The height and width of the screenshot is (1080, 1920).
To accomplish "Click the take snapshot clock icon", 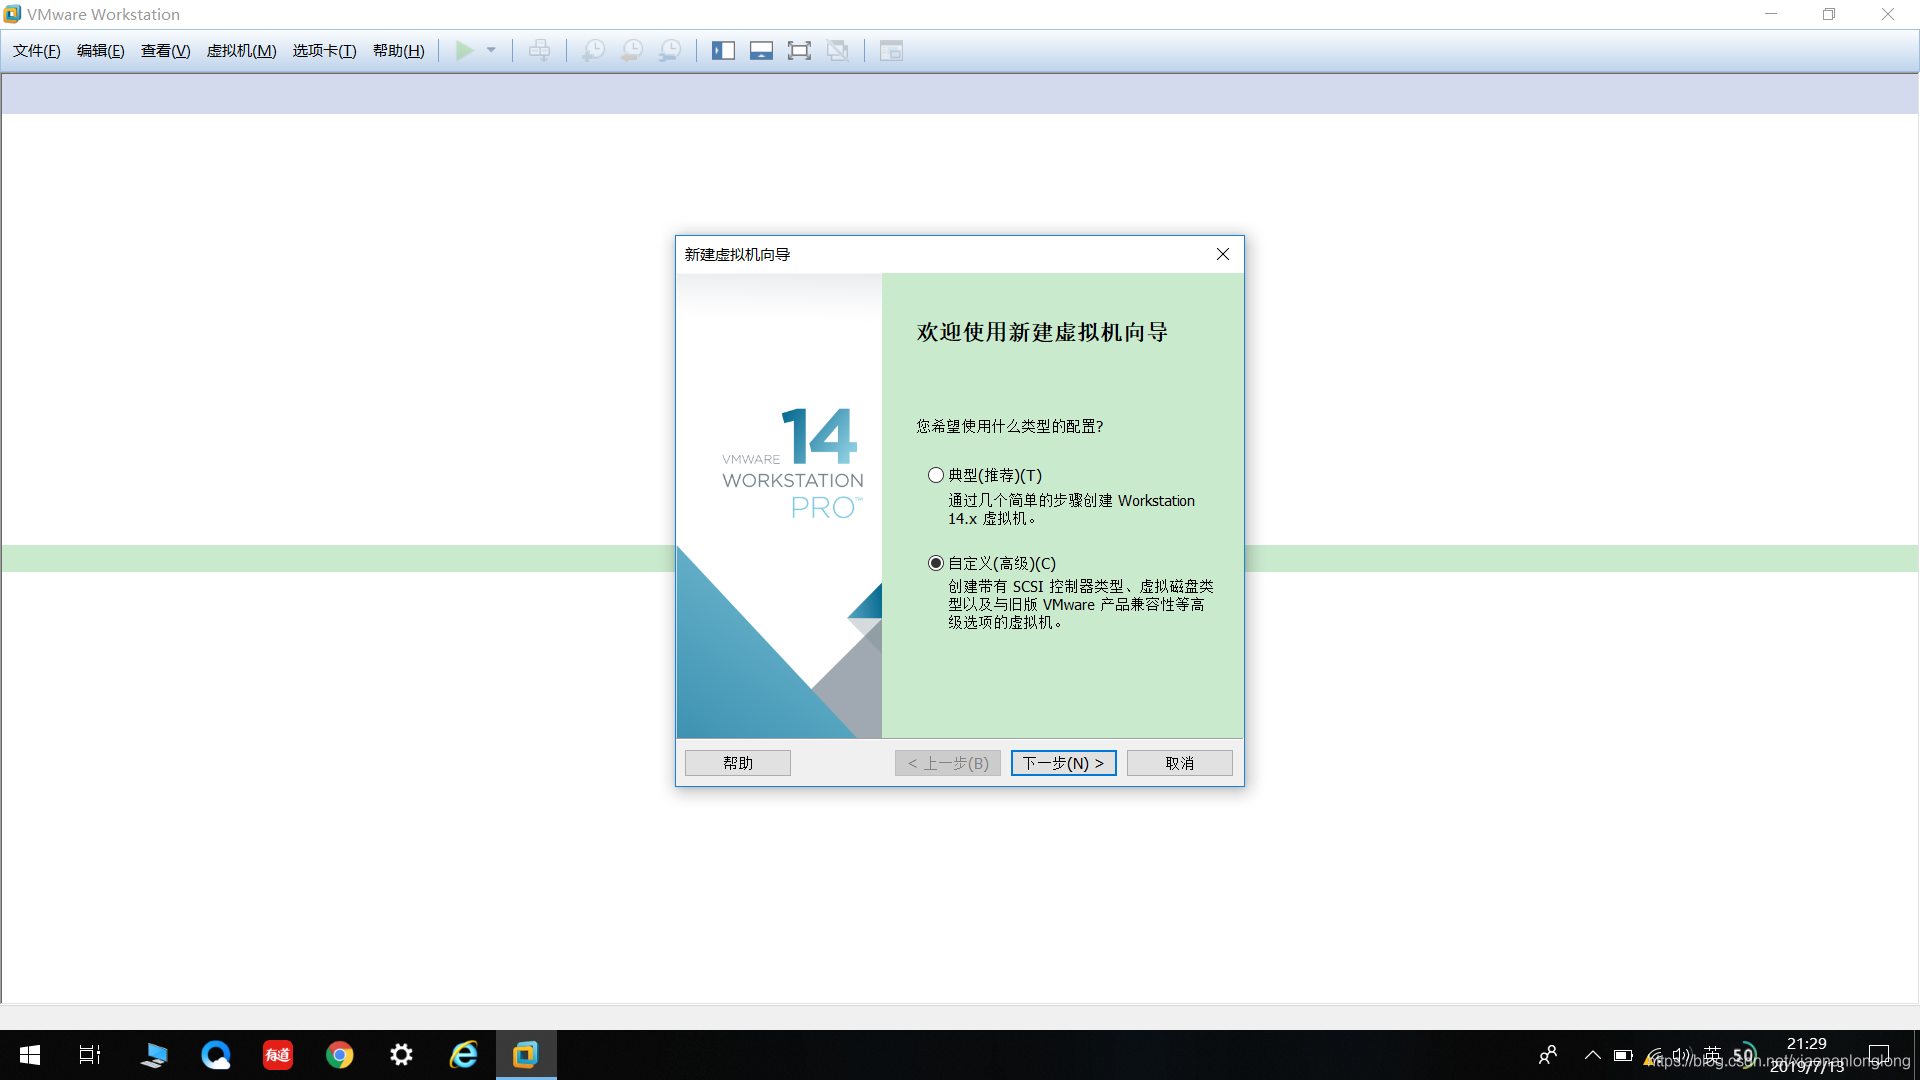I will coord(593,51).
